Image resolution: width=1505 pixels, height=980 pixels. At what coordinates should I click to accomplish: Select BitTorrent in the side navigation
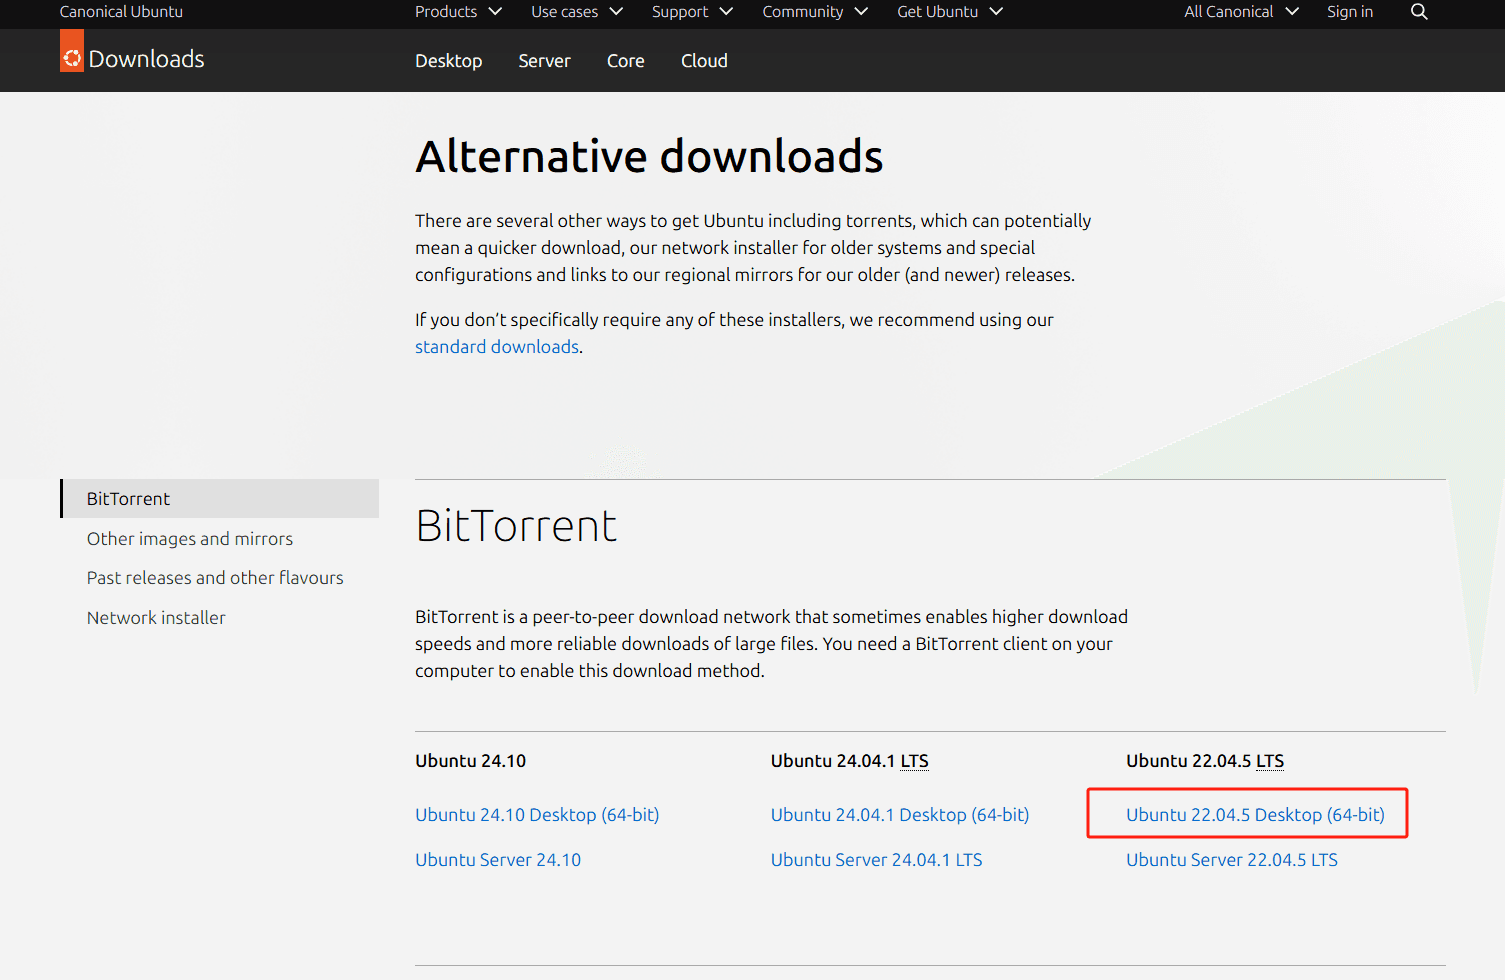click(220, 499)
